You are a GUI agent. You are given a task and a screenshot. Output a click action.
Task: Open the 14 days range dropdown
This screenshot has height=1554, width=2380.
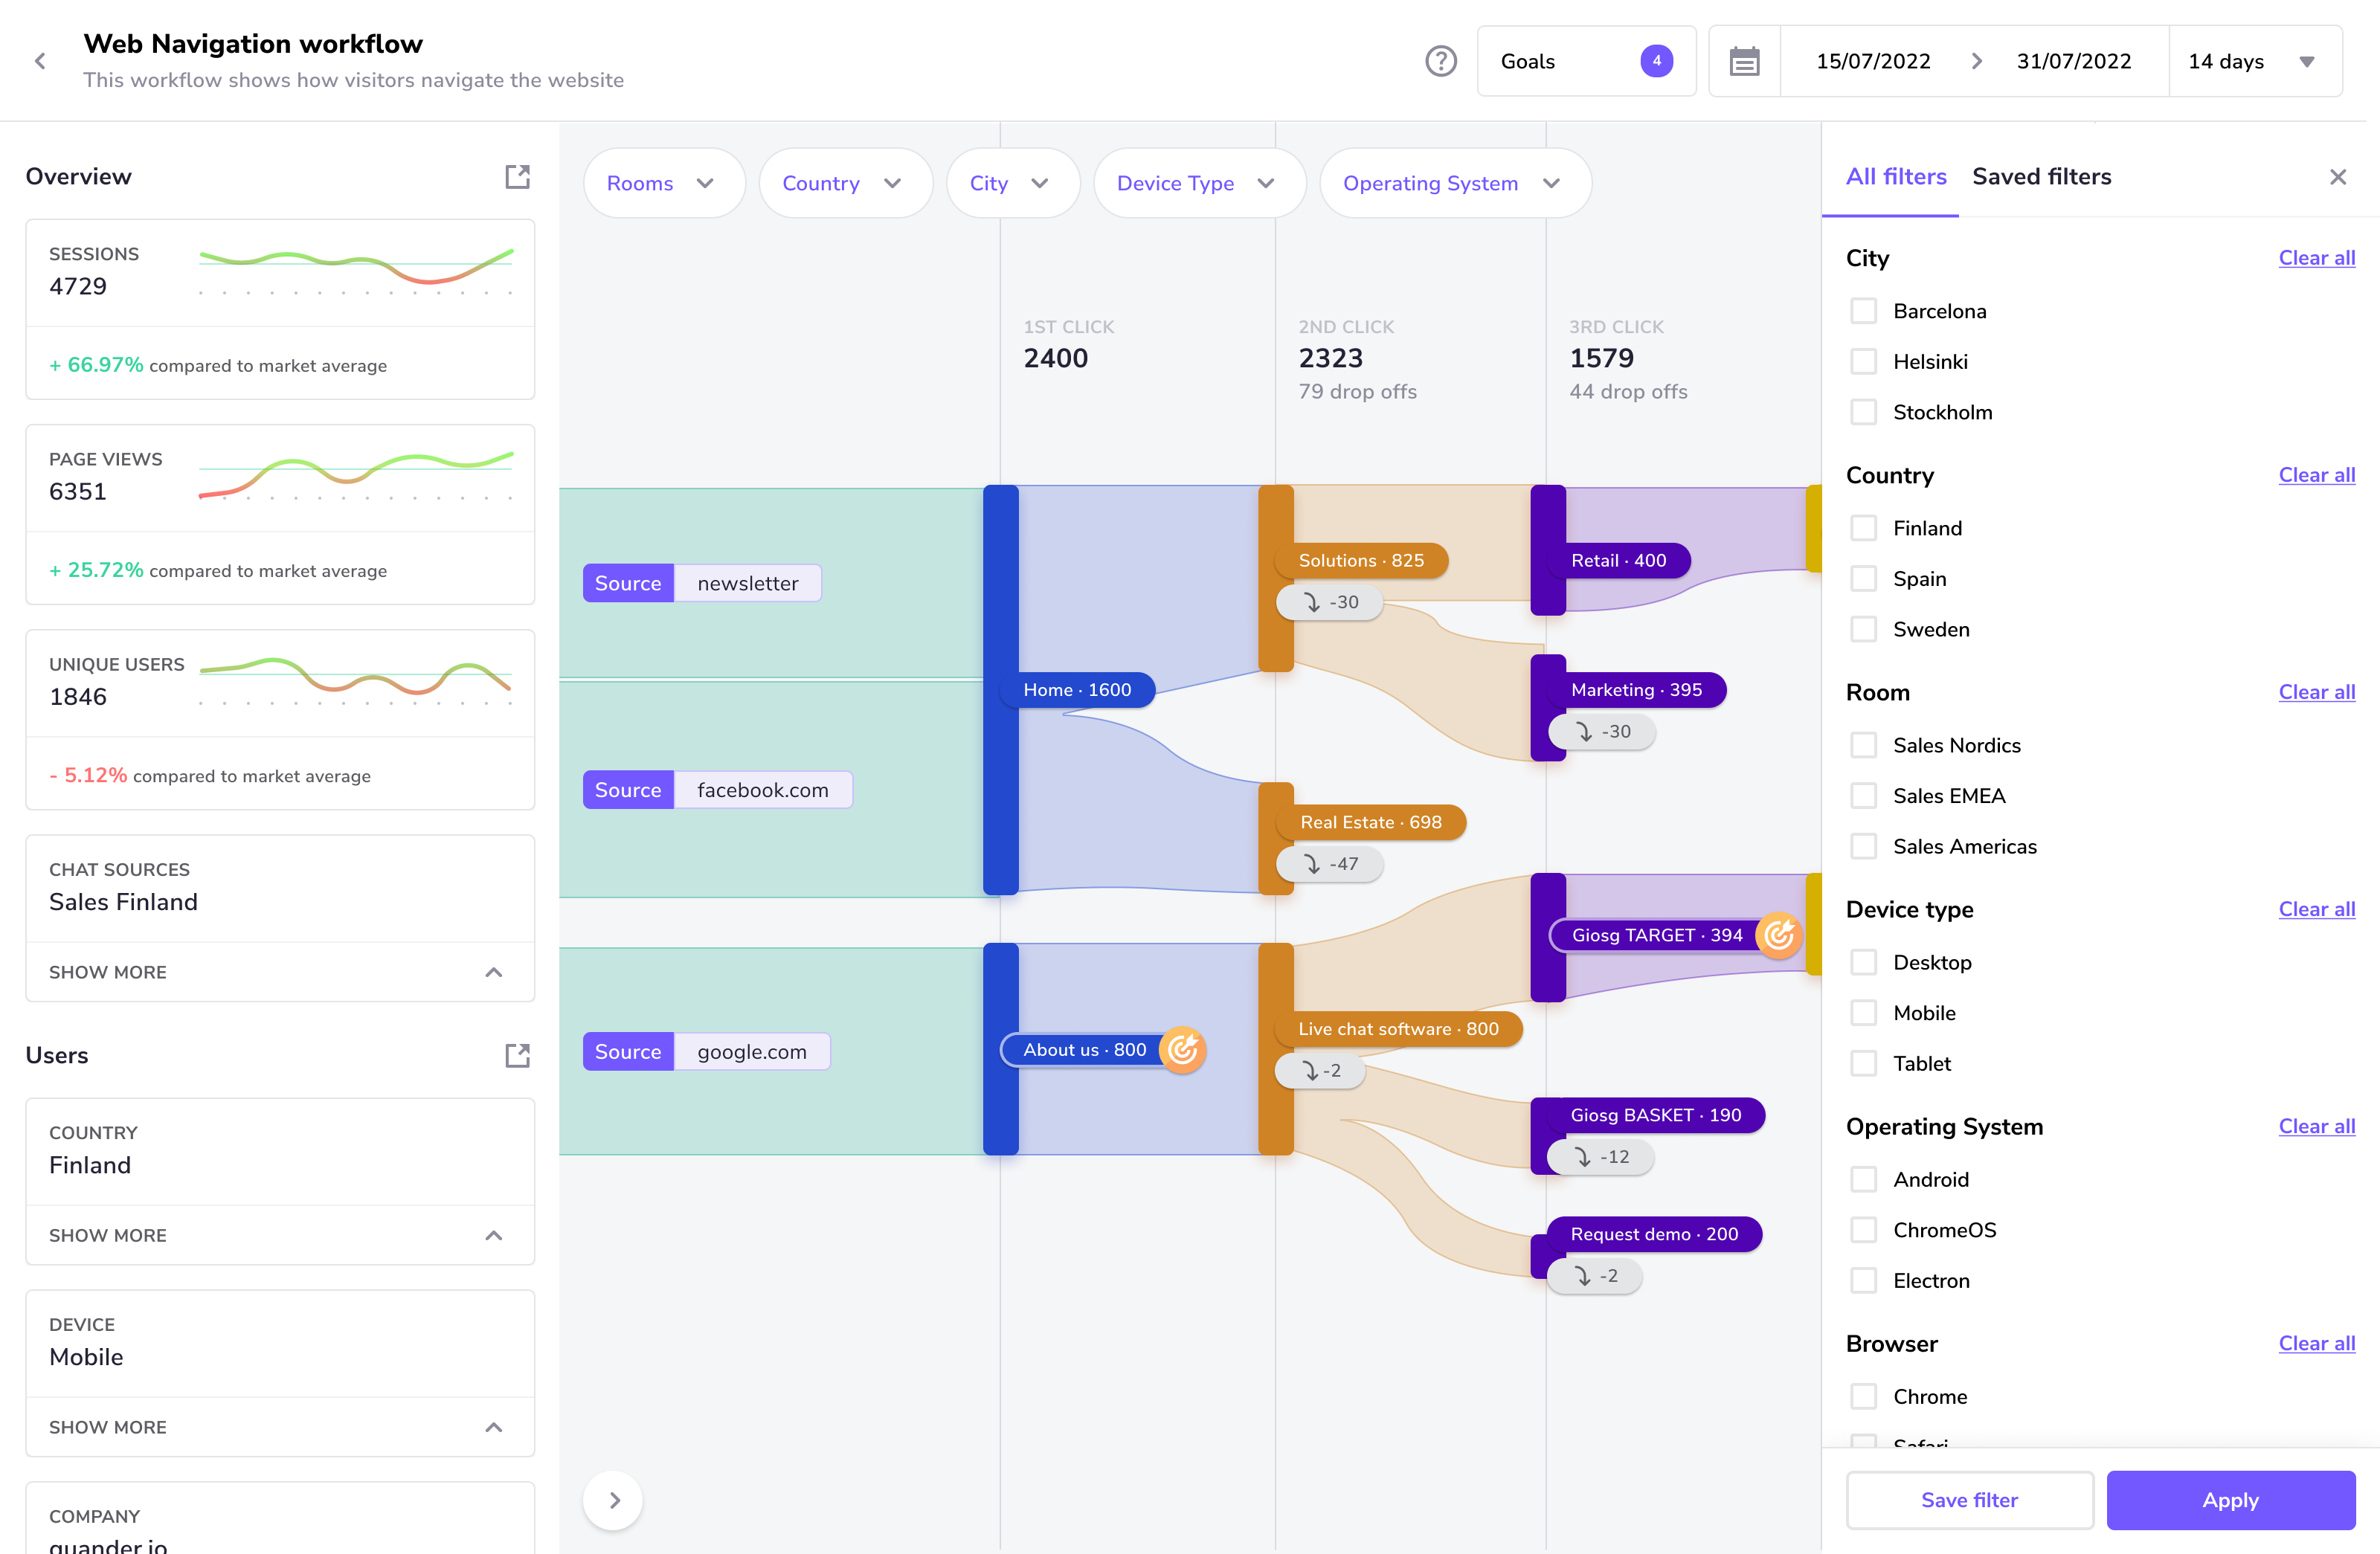[2255, 61]
